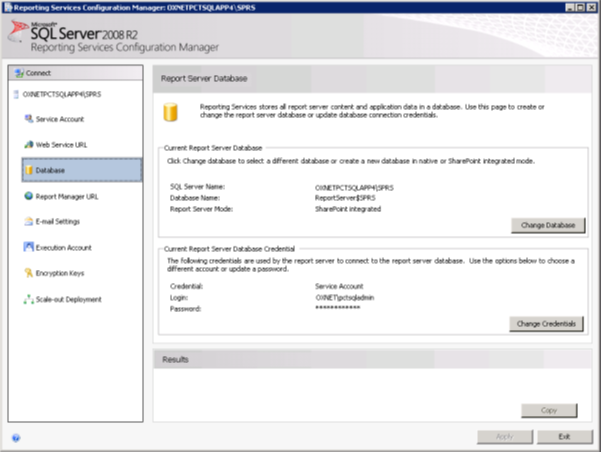Open the Web Service URL page

[x=61, y=145]
